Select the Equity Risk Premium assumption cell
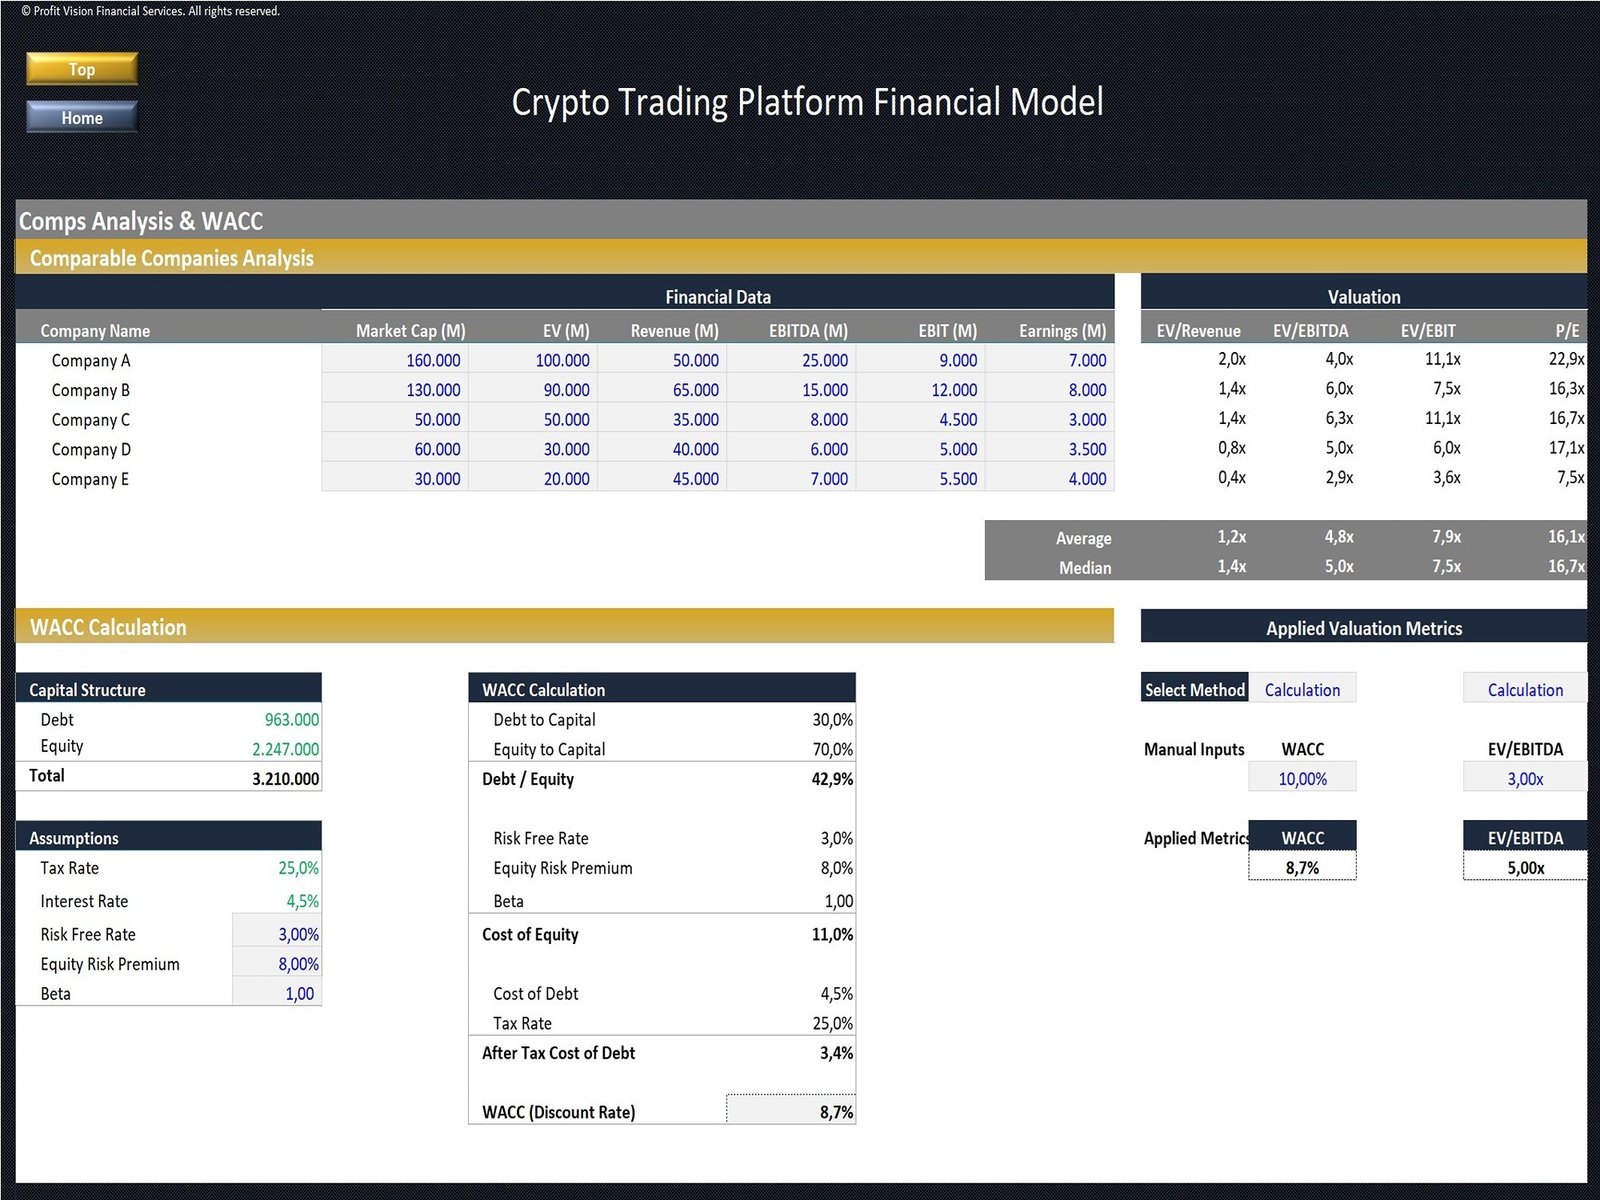1600x1200 pixels. [277, 964]
